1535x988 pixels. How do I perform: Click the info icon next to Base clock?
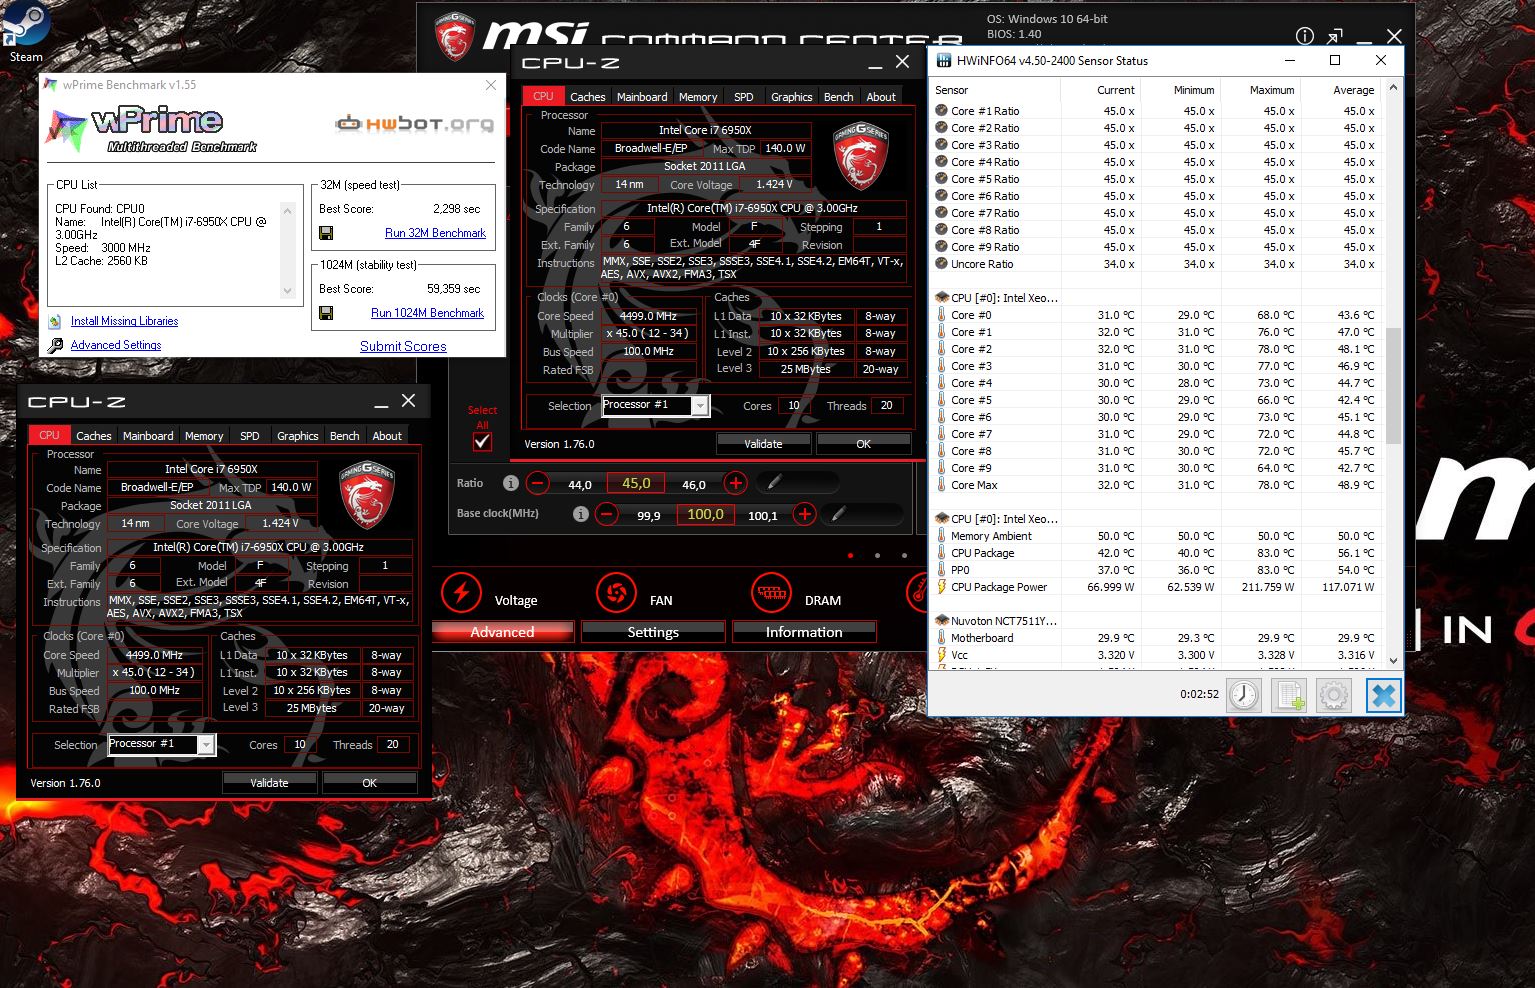pos(580,514)
